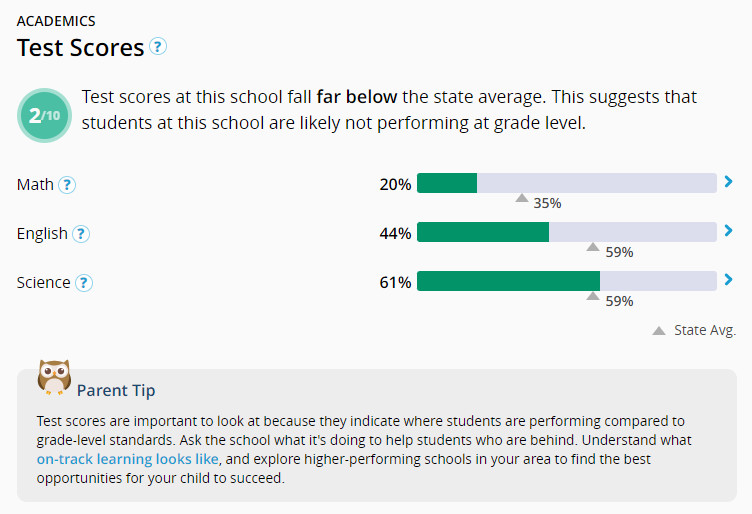Image resolution: width=752 pixels, height=514 pixels.
Task: Click the owl Parent Tip icon
Action: click(54, 379)
